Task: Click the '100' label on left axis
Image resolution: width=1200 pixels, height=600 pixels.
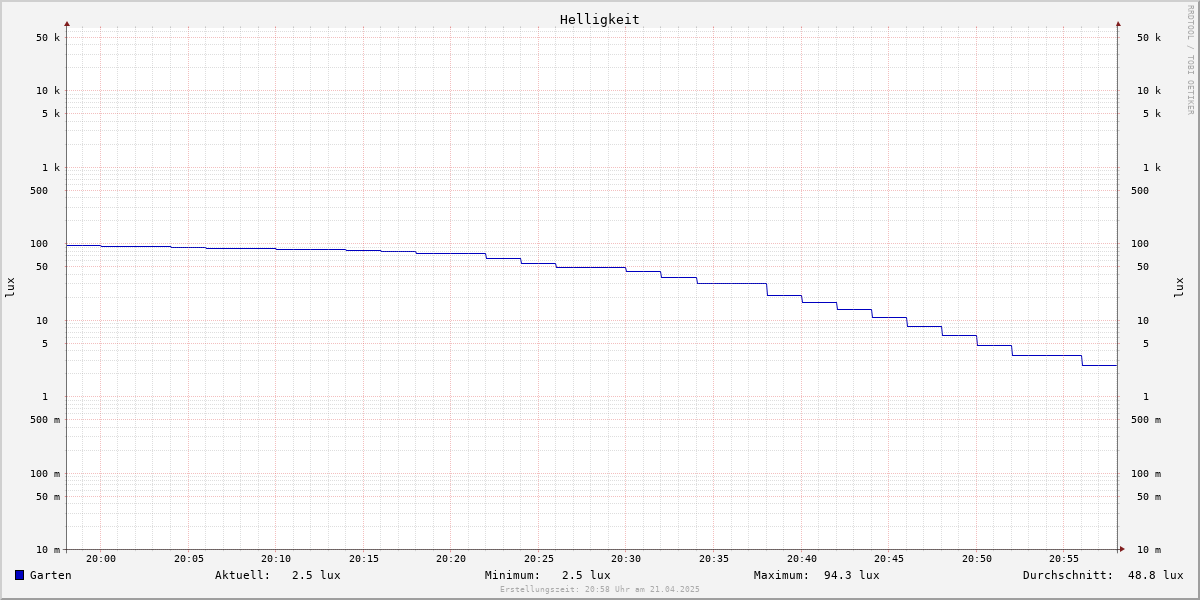Action: pos(39,244)
